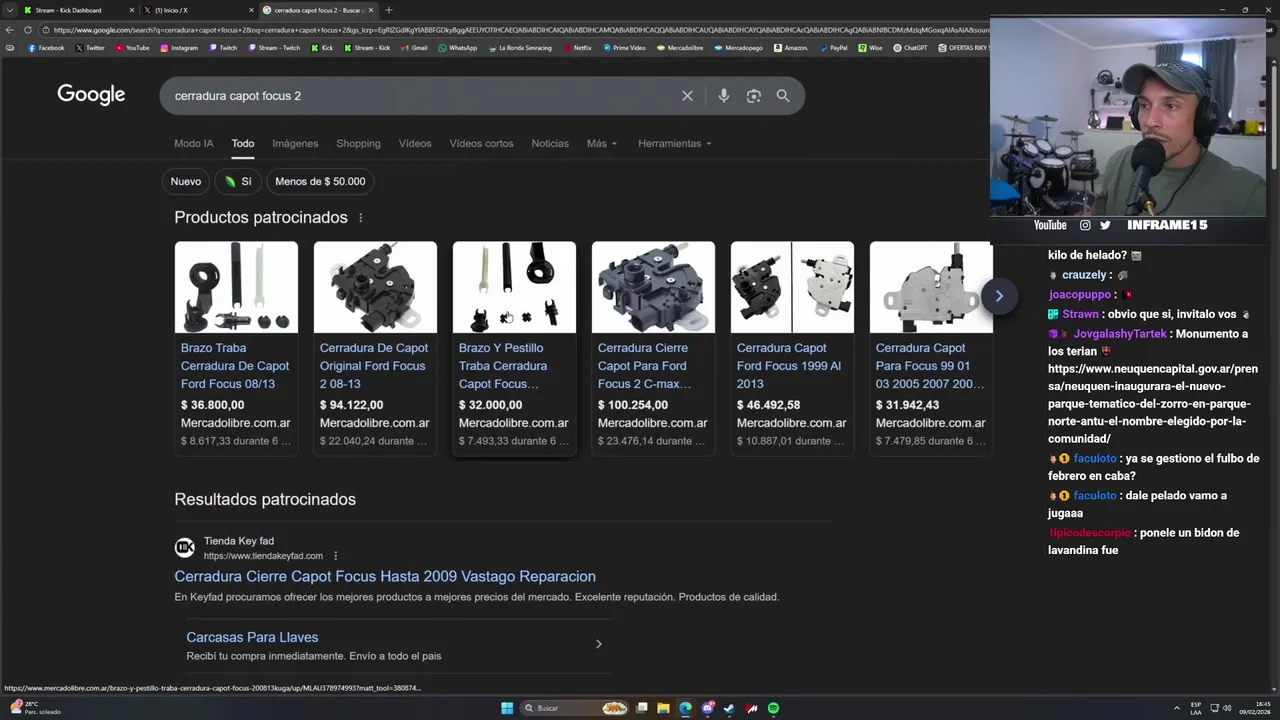Click the $ 32.000,00 price text
1280x720 pixels.
pyautogui.click(x=490, y=405)
